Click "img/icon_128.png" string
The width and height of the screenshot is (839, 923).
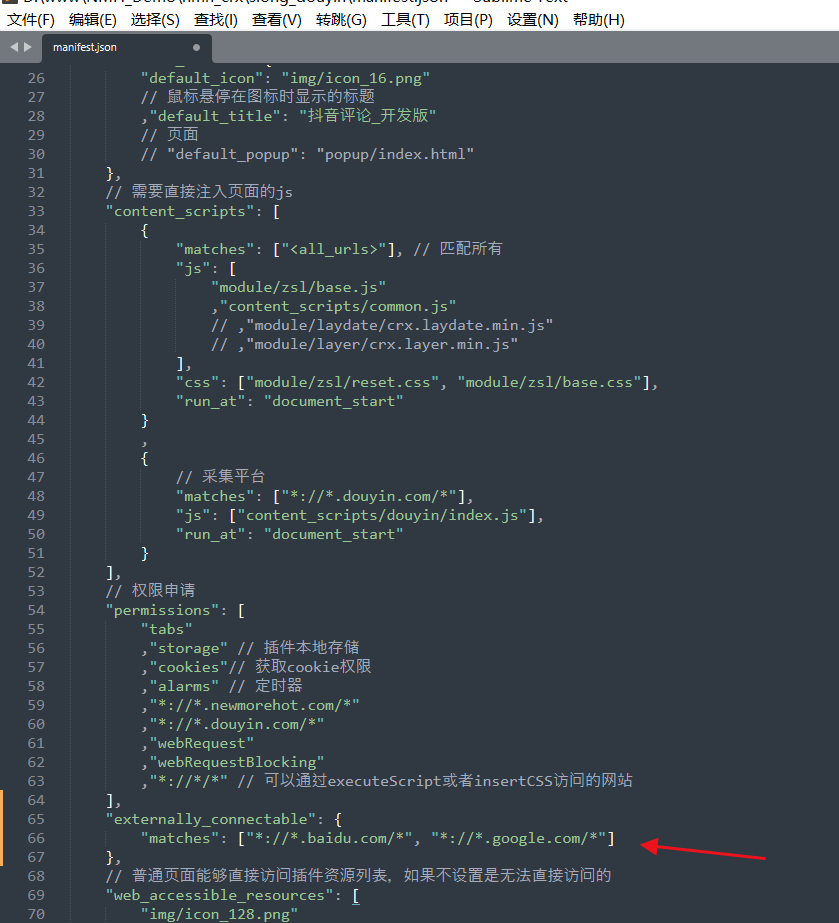[219, 914]
